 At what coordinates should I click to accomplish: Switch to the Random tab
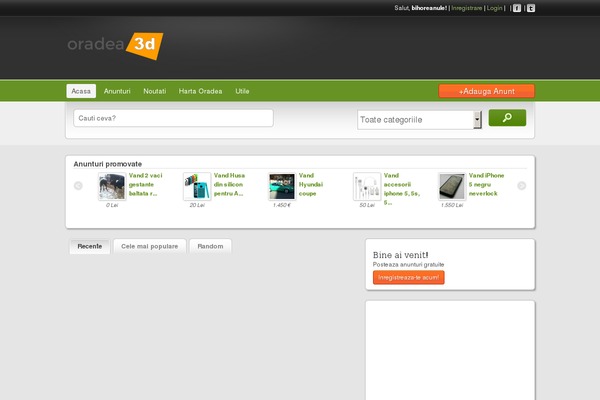click(210, 246)
